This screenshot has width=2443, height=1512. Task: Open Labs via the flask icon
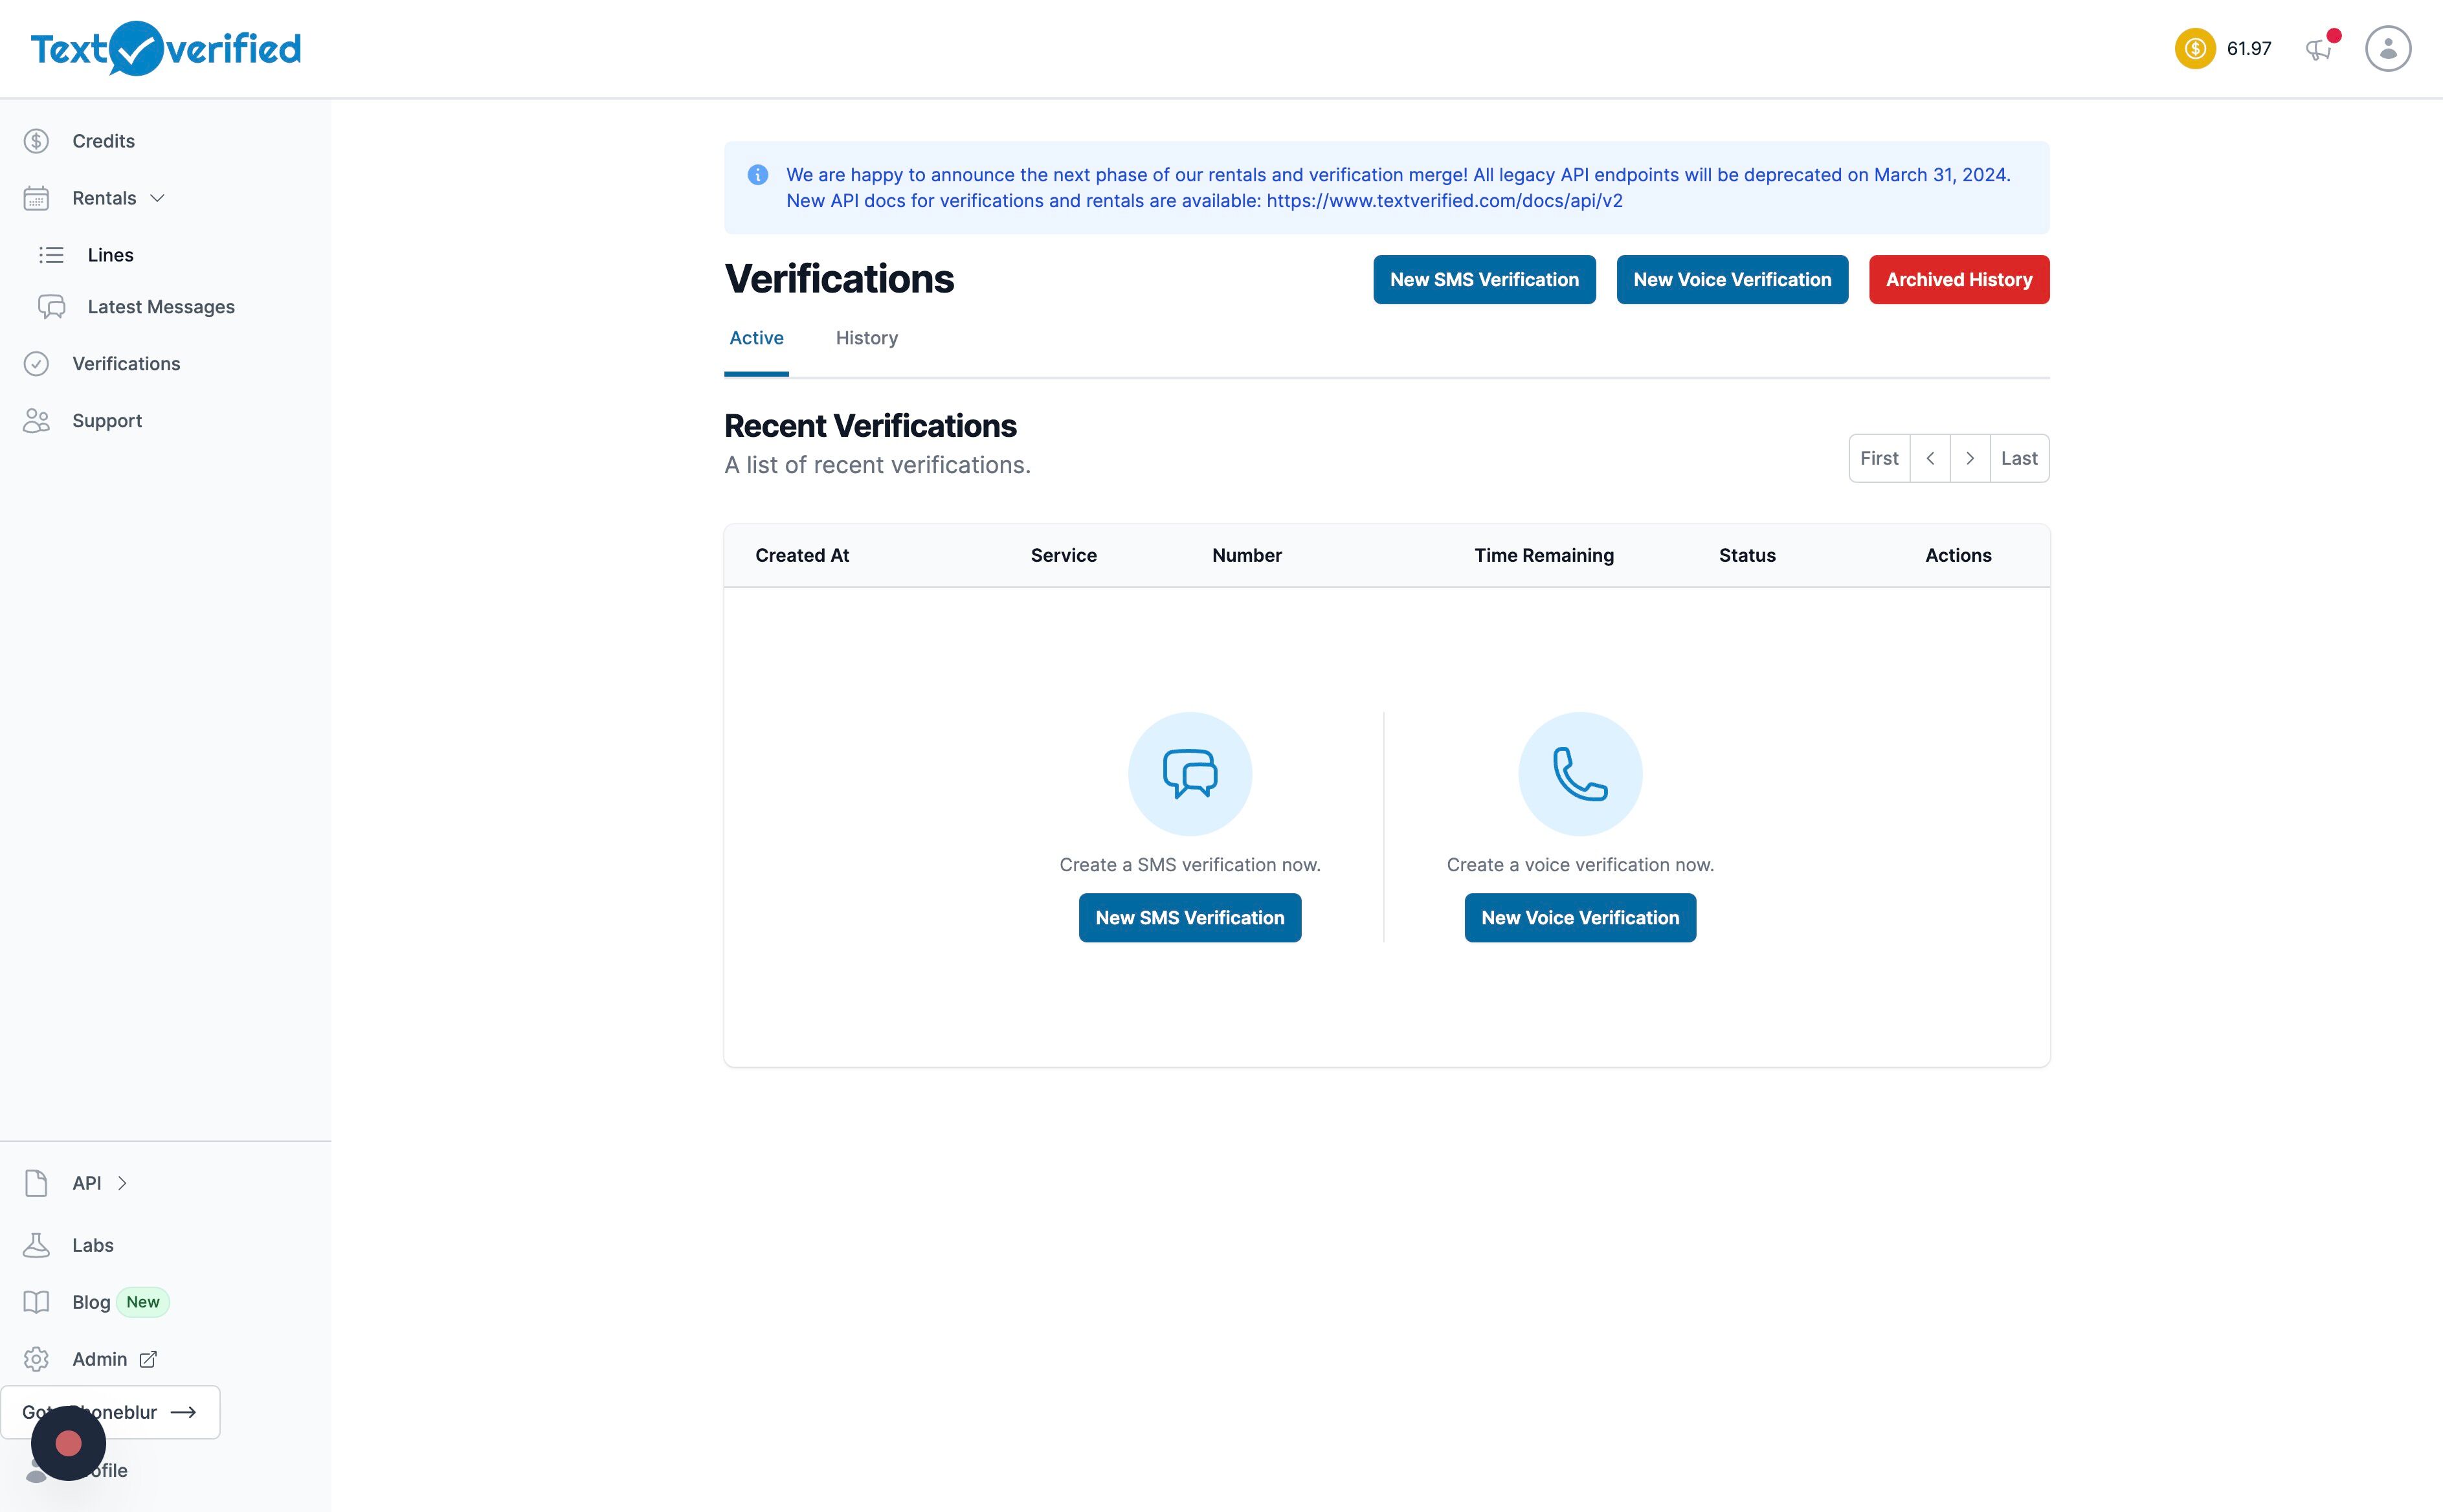37,1245
